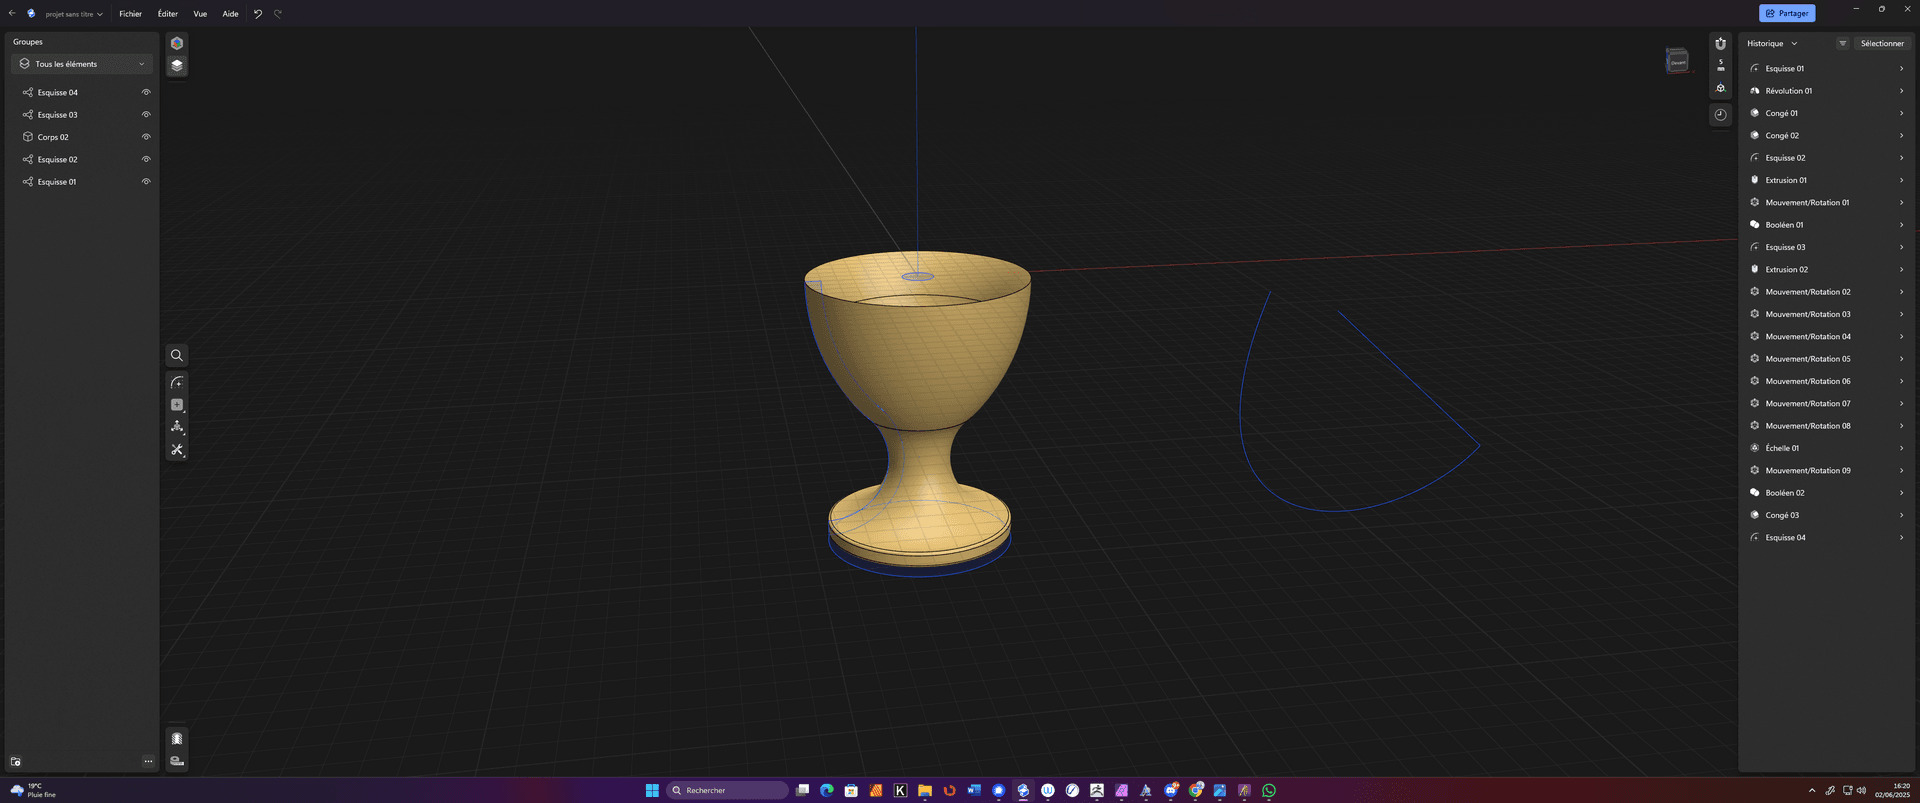
Task: Expand the Échelle 01 history step
Action: coord(1901,448)
